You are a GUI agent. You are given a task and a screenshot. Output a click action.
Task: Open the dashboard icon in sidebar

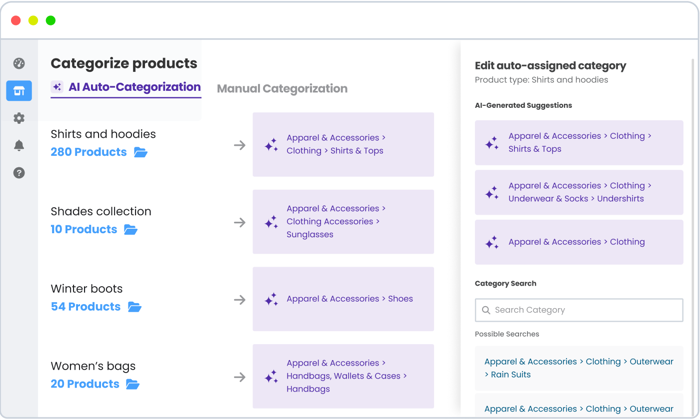tap(19, 64)
